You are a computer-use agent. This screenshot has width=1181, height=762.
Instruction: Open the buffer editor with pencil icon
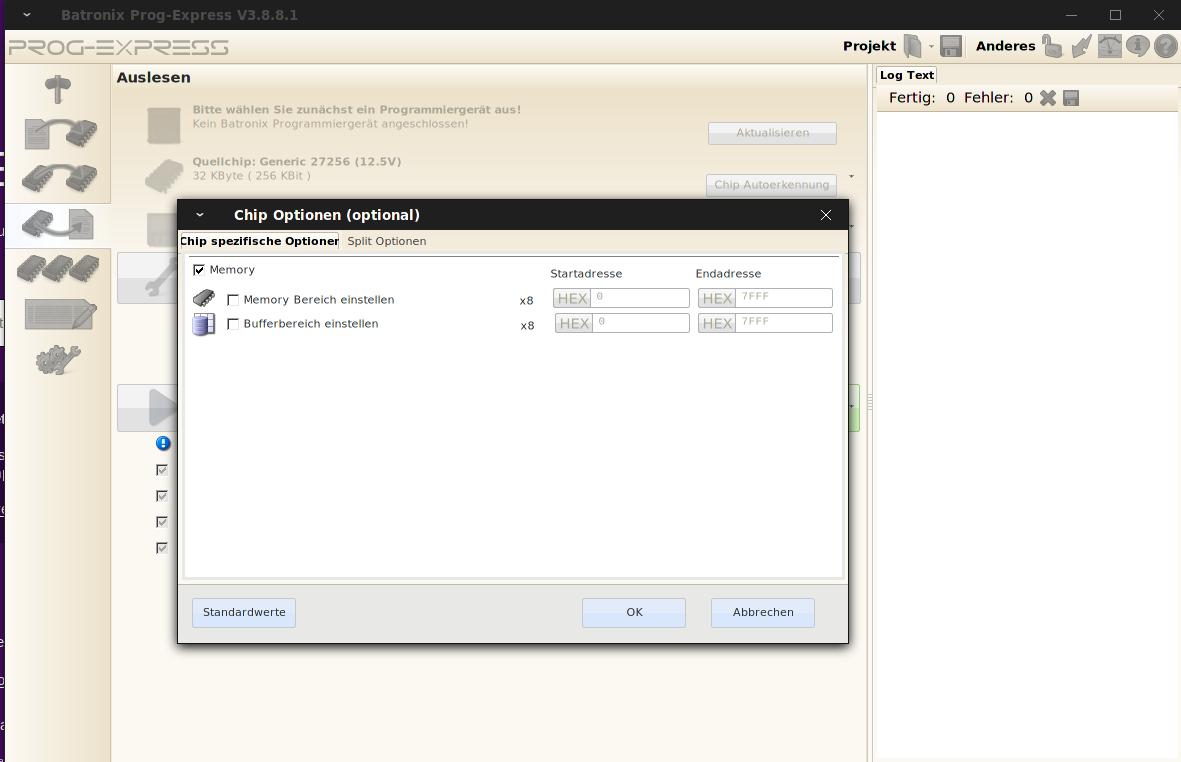60,314
